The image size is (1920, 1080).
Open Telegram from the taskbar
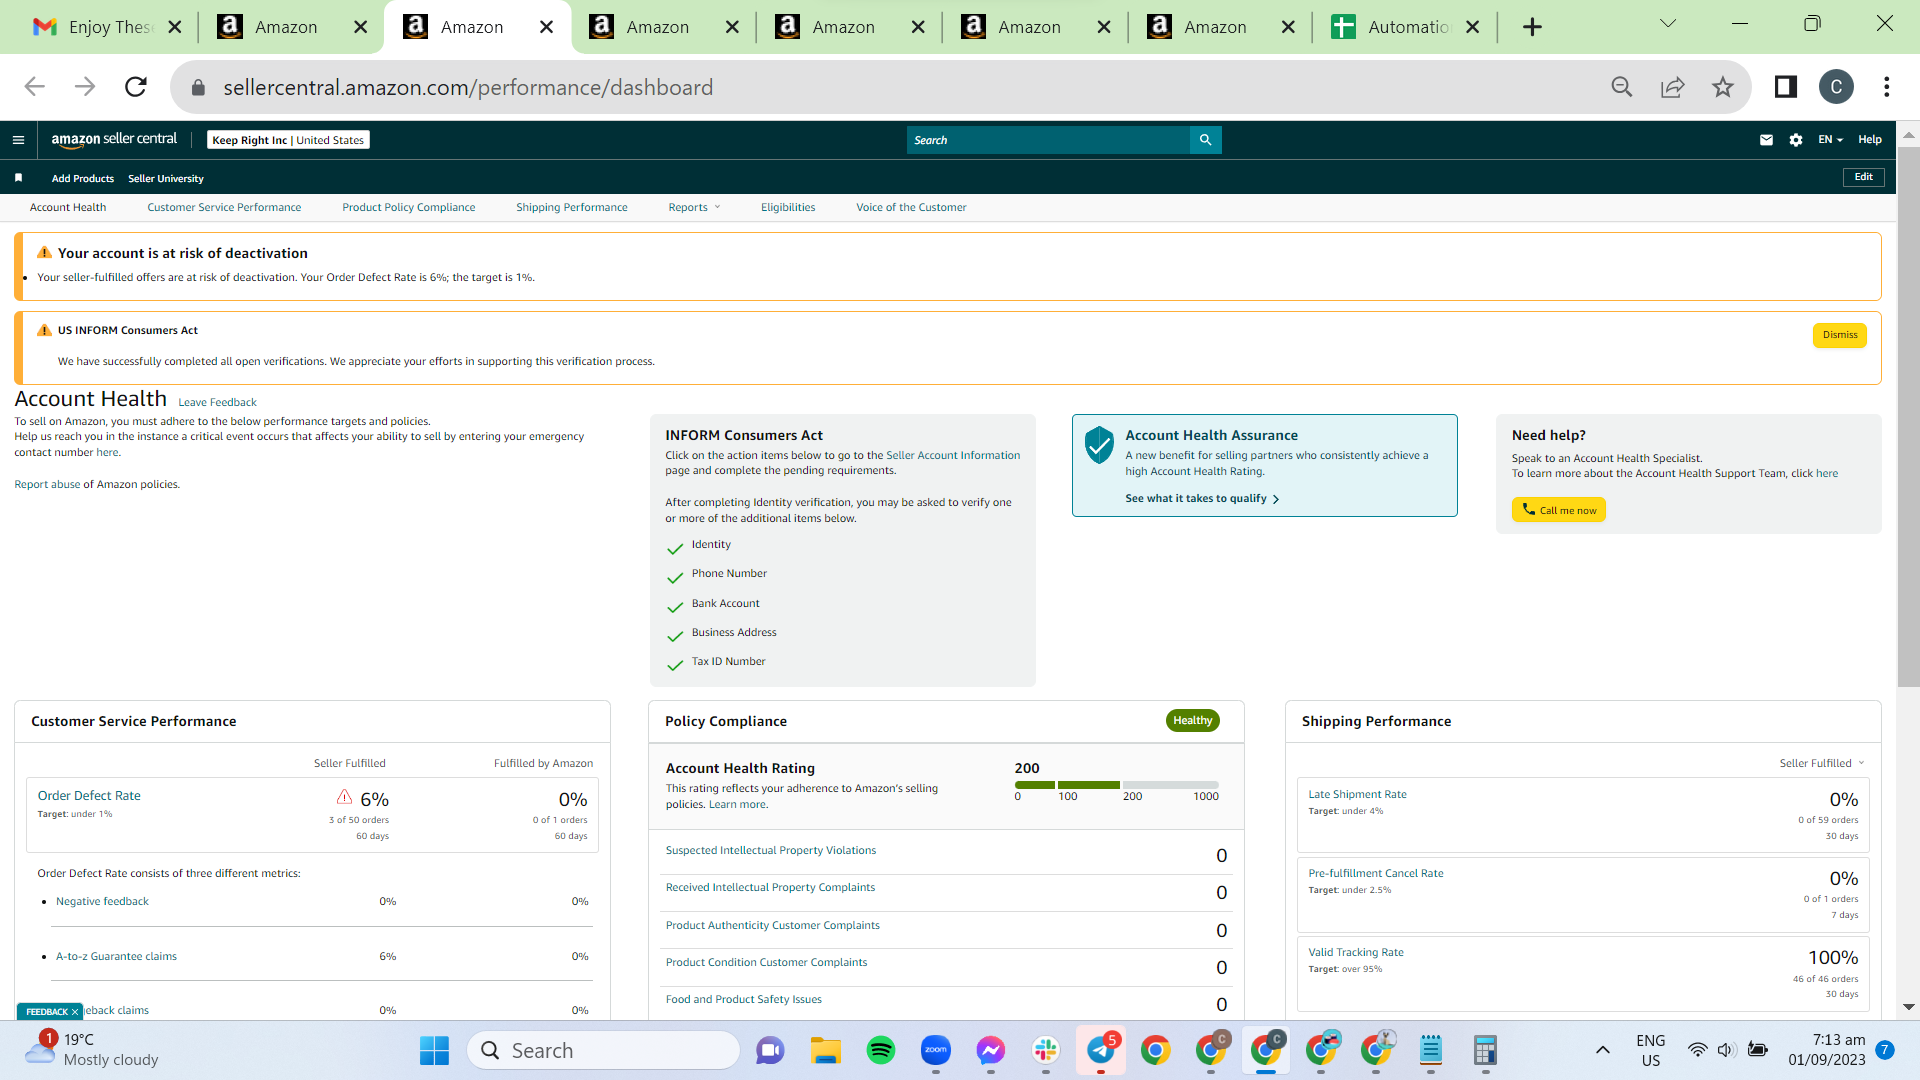point(1101,1050)
